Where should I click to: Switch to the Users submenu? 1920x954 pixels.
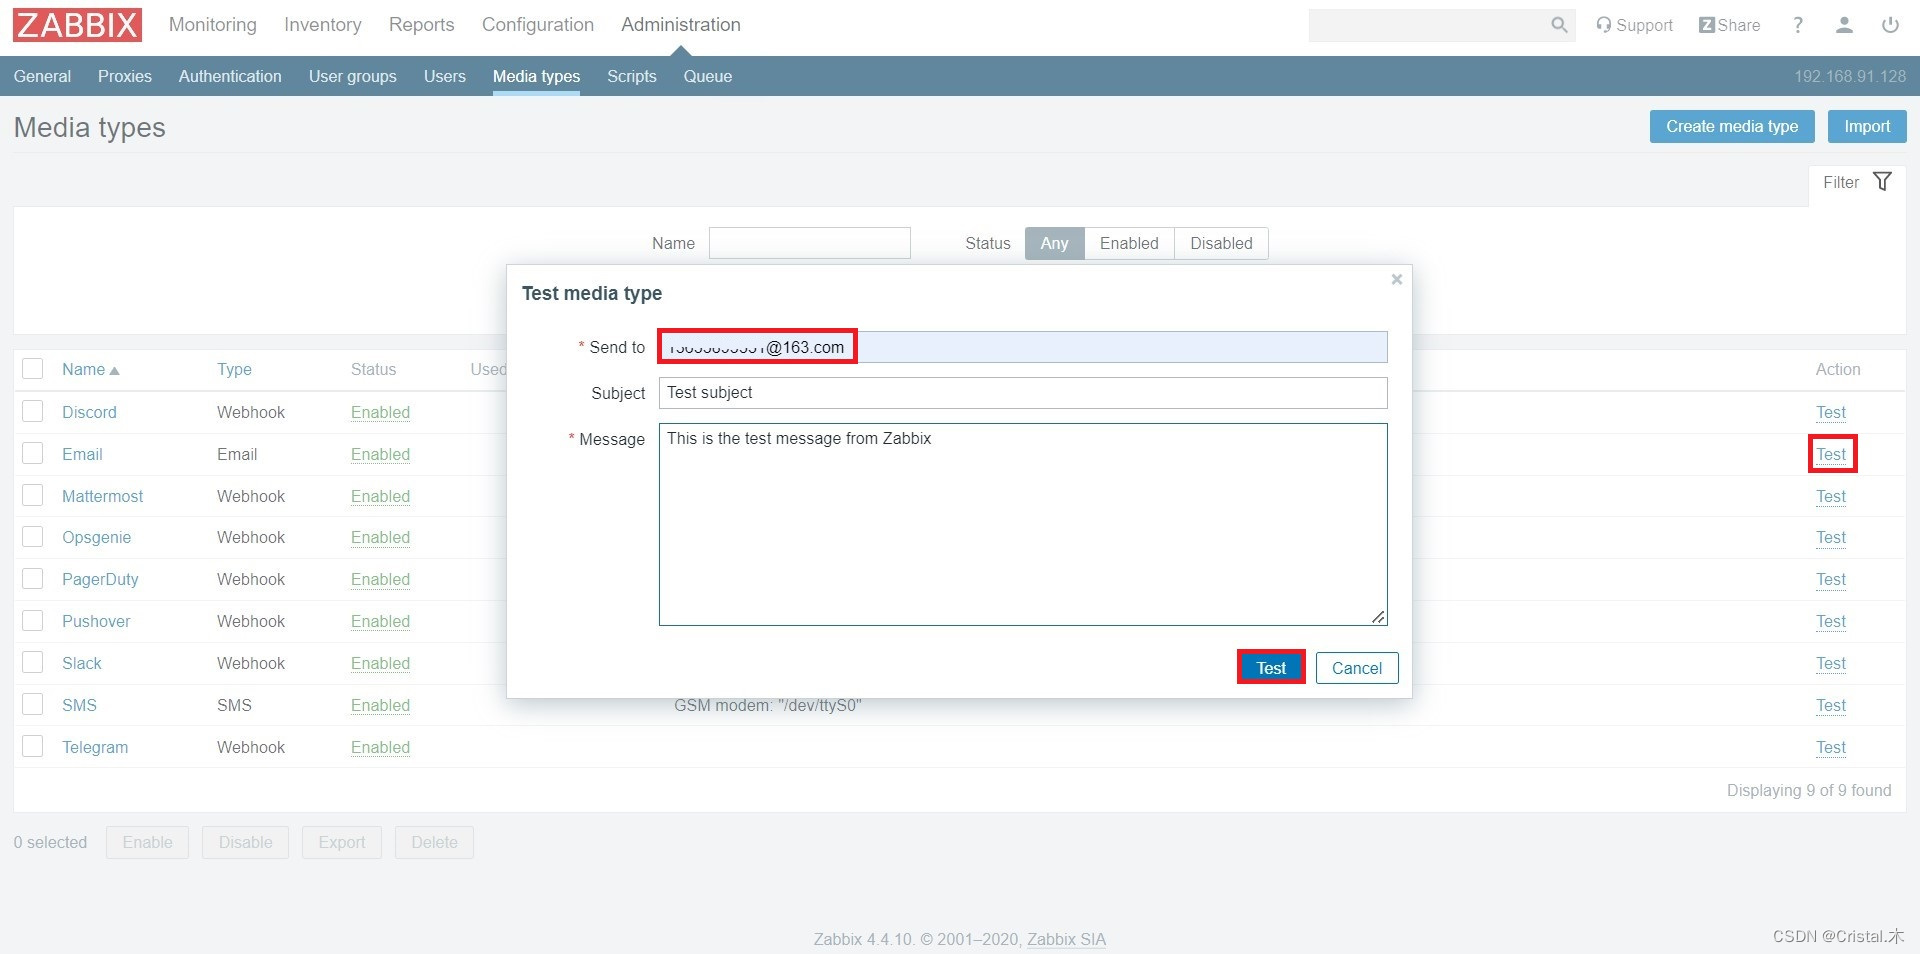coord(444,76)
